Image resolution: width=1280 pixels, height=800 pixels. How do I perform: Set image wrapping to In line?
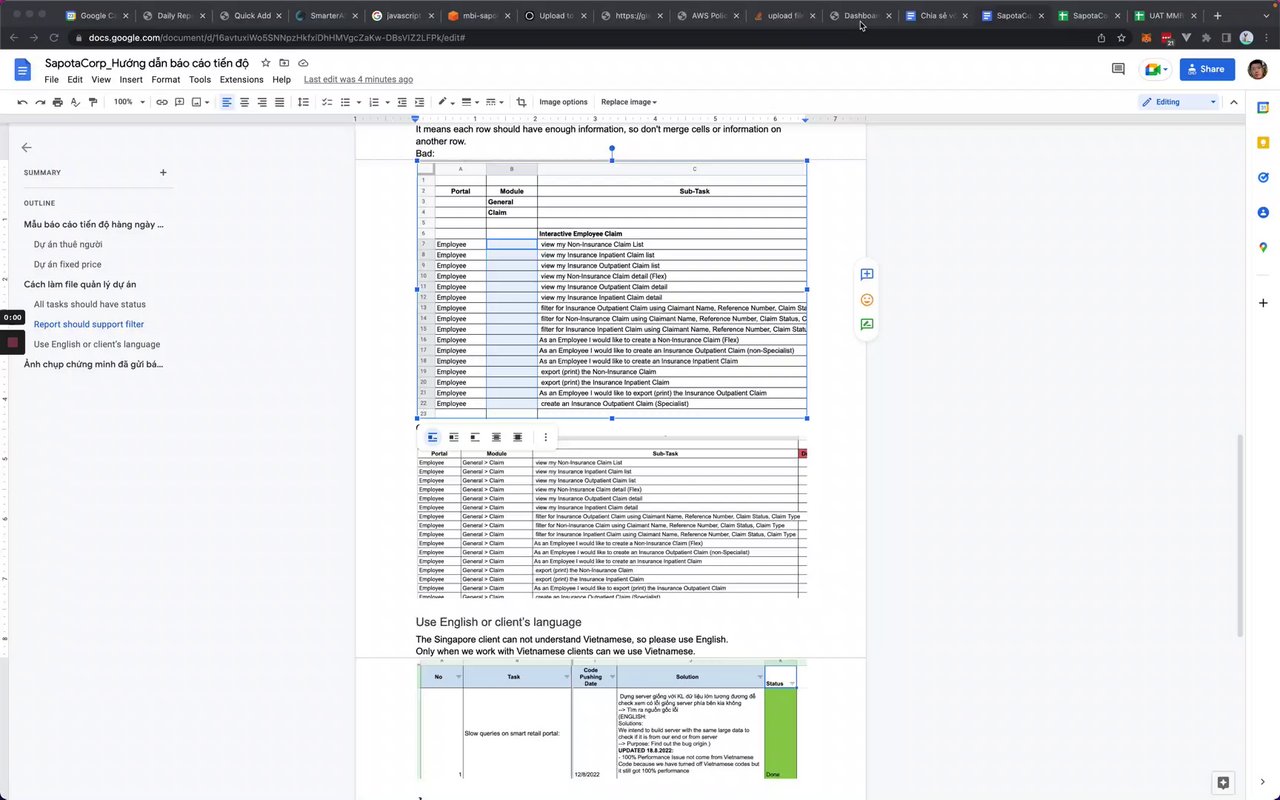[x=433, y=437]
